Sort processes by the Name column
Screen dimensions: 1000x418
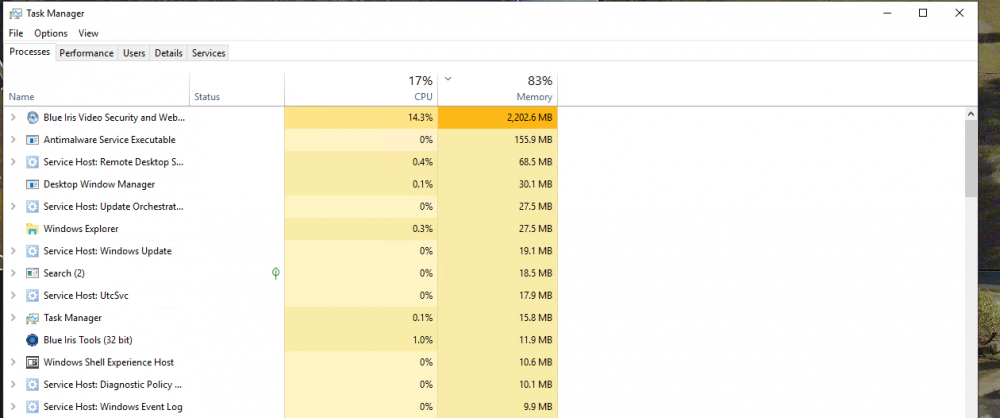(x=97, y=89)
